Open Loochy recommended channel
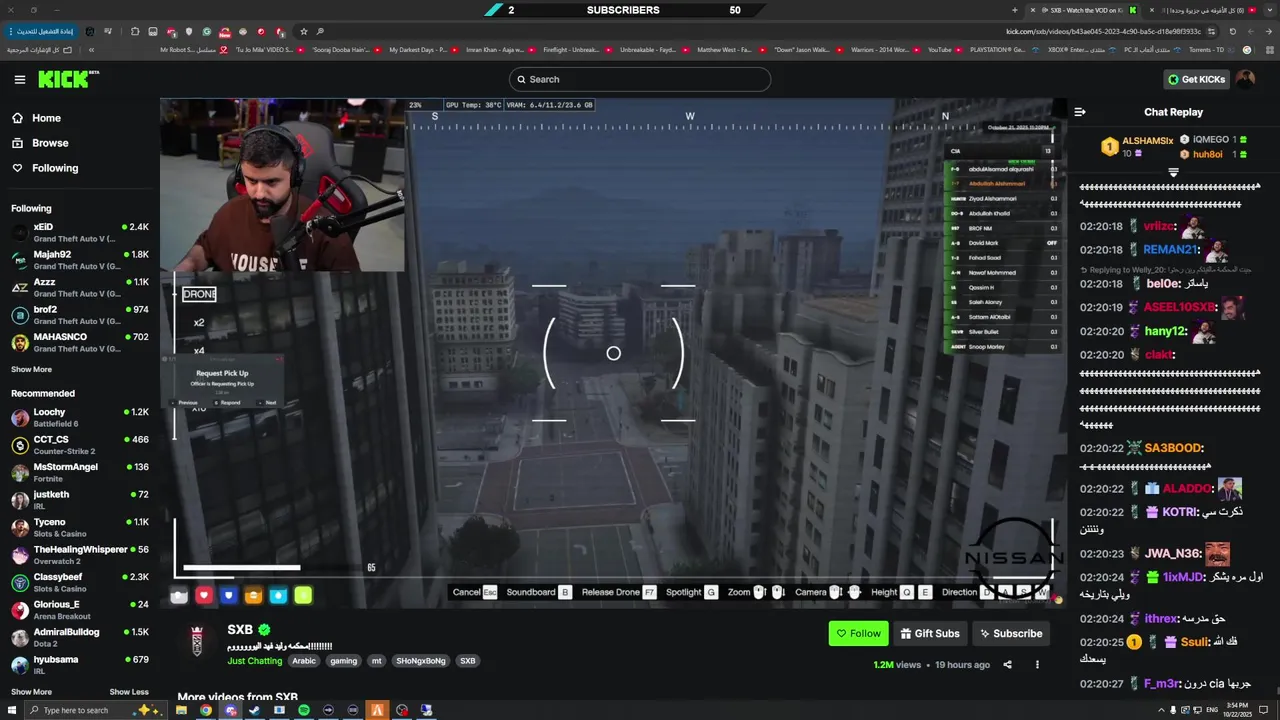The height and width of the screenshot is (720, 1280). click(80, 417)
